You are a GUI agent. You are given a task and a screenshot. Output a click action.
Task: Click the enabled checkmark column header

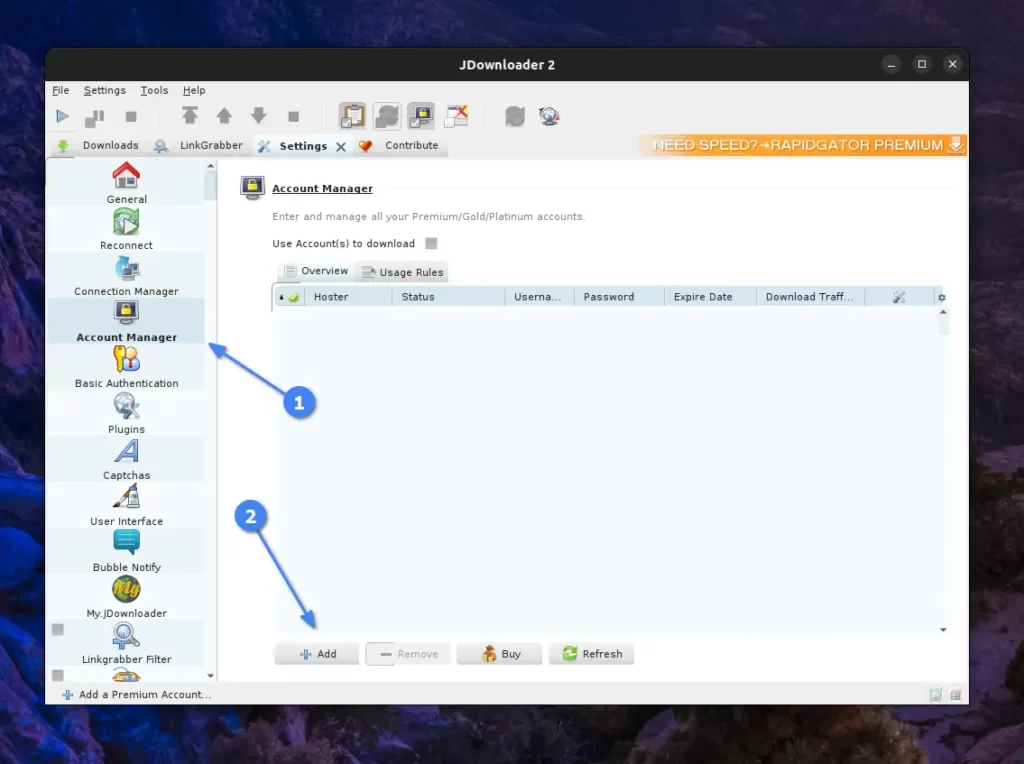(290, 297)
